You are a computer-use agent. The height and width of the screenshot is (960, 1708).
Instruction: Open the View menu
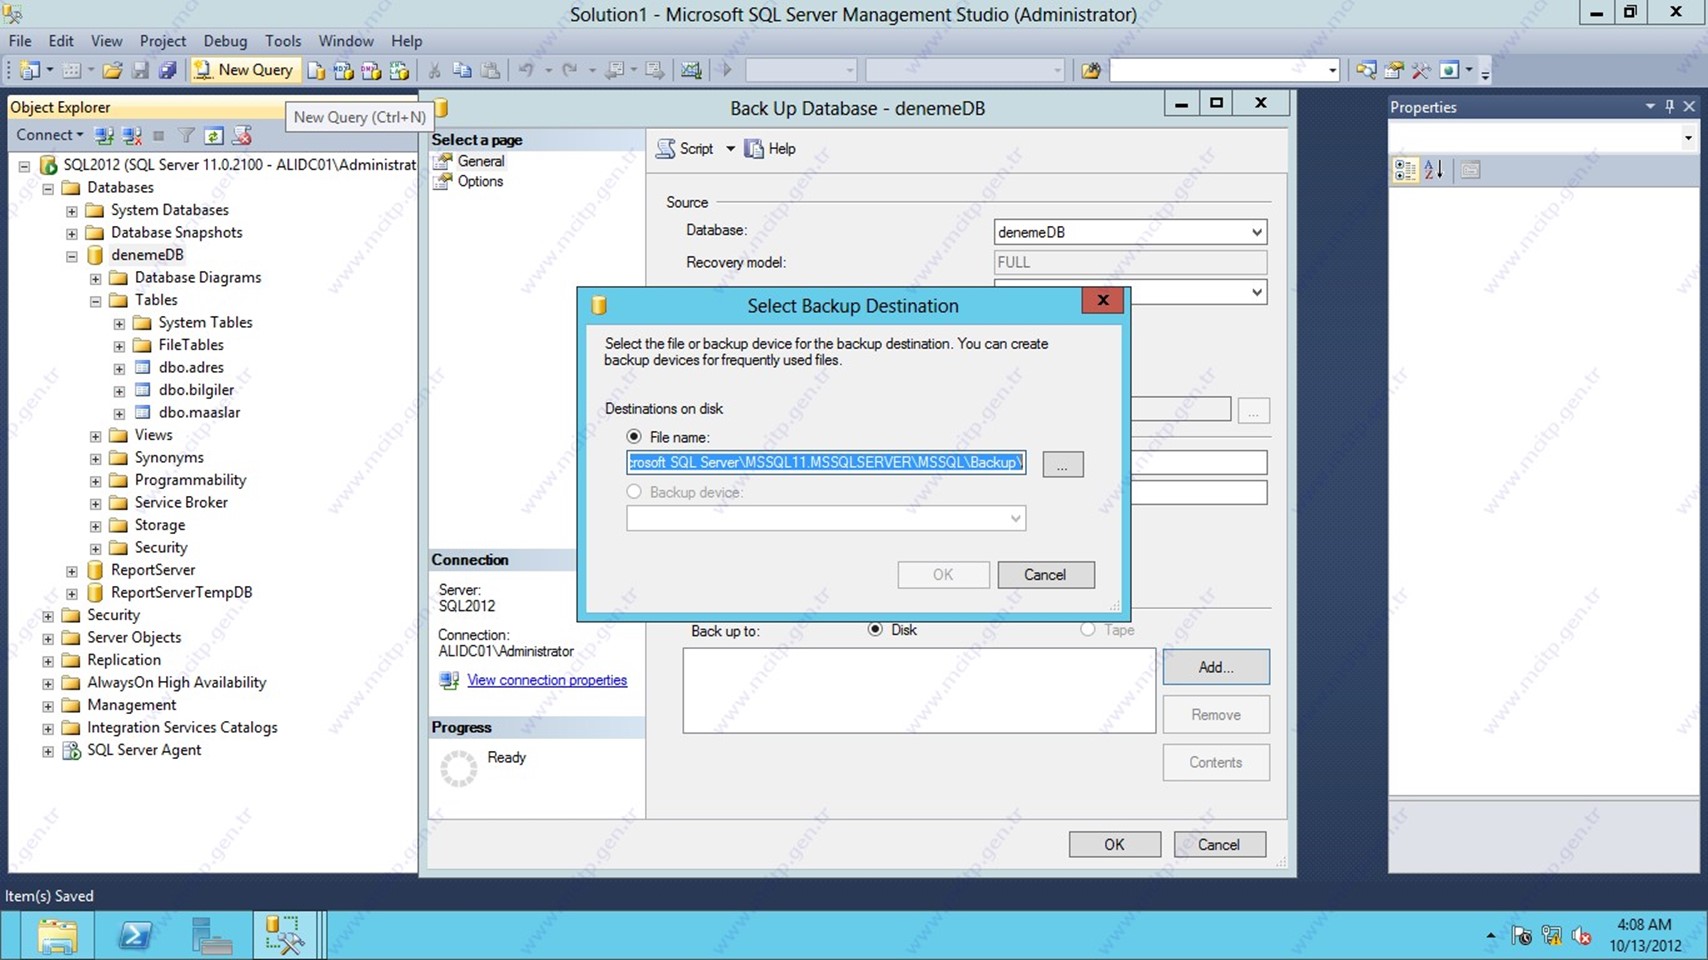(x=106, y=41)
